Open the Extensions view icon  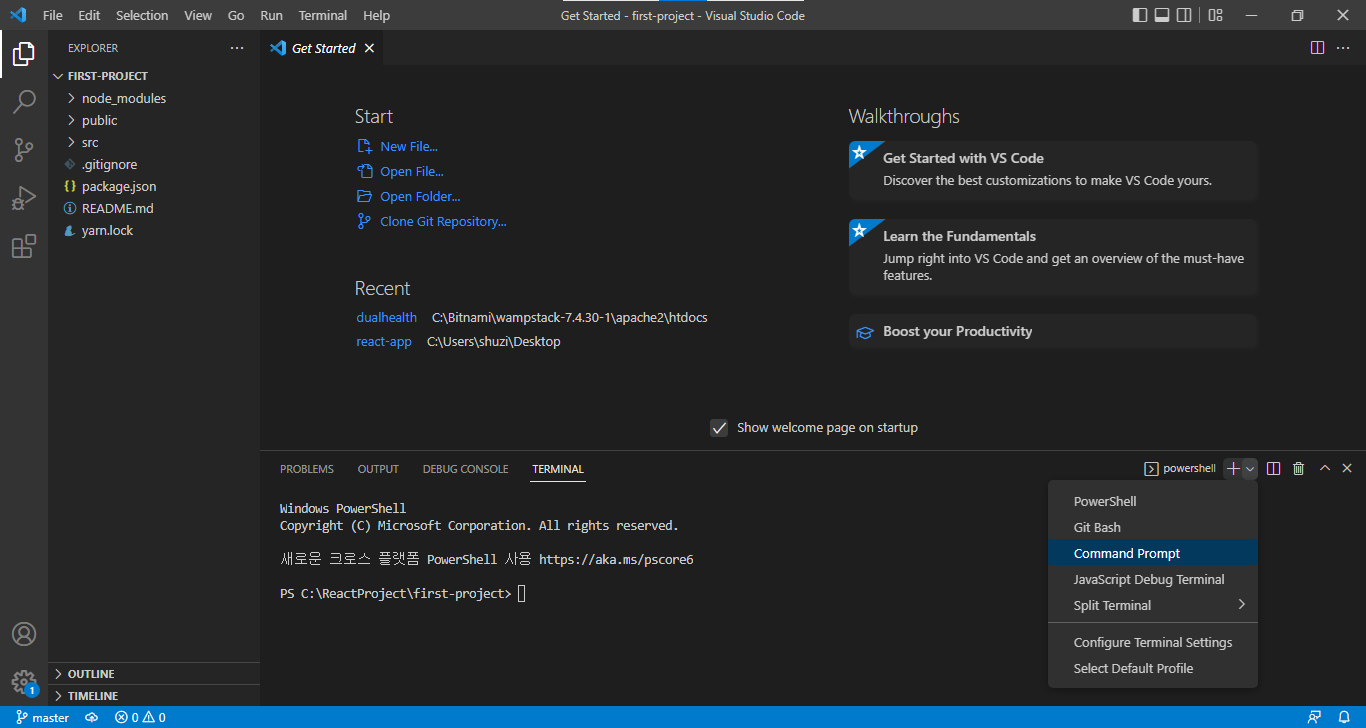(x=24, y=246)
